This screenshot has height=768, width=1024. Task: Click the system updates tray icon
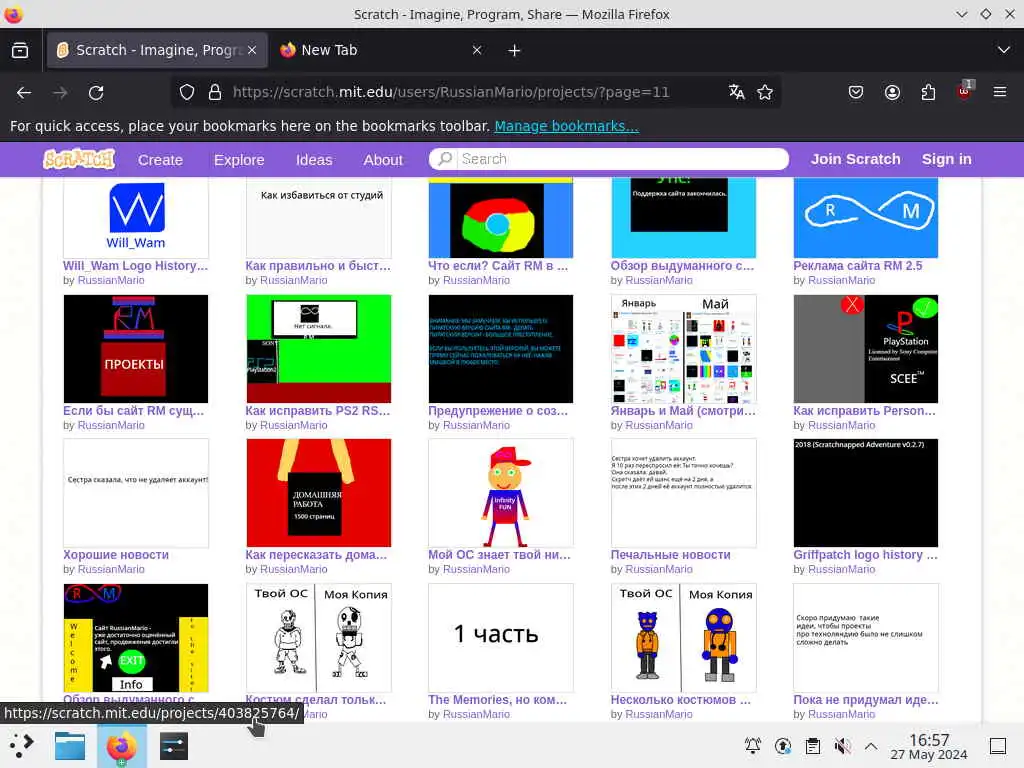pos(782,746)
